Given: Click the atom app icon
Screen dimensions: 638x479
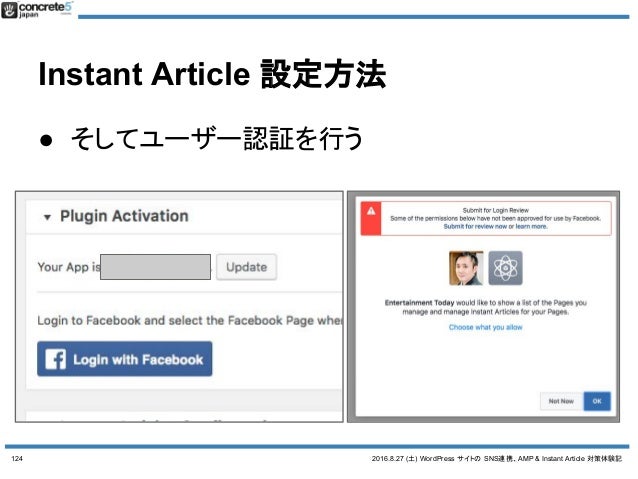Looking at the screenshot, I should point(505,268).
